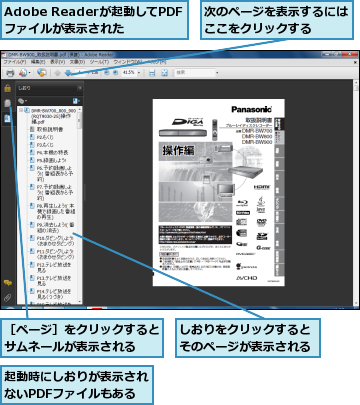Open the security lock icon in sidebar
The width and height of the screenshot is (360, 405).
[7, 88]
